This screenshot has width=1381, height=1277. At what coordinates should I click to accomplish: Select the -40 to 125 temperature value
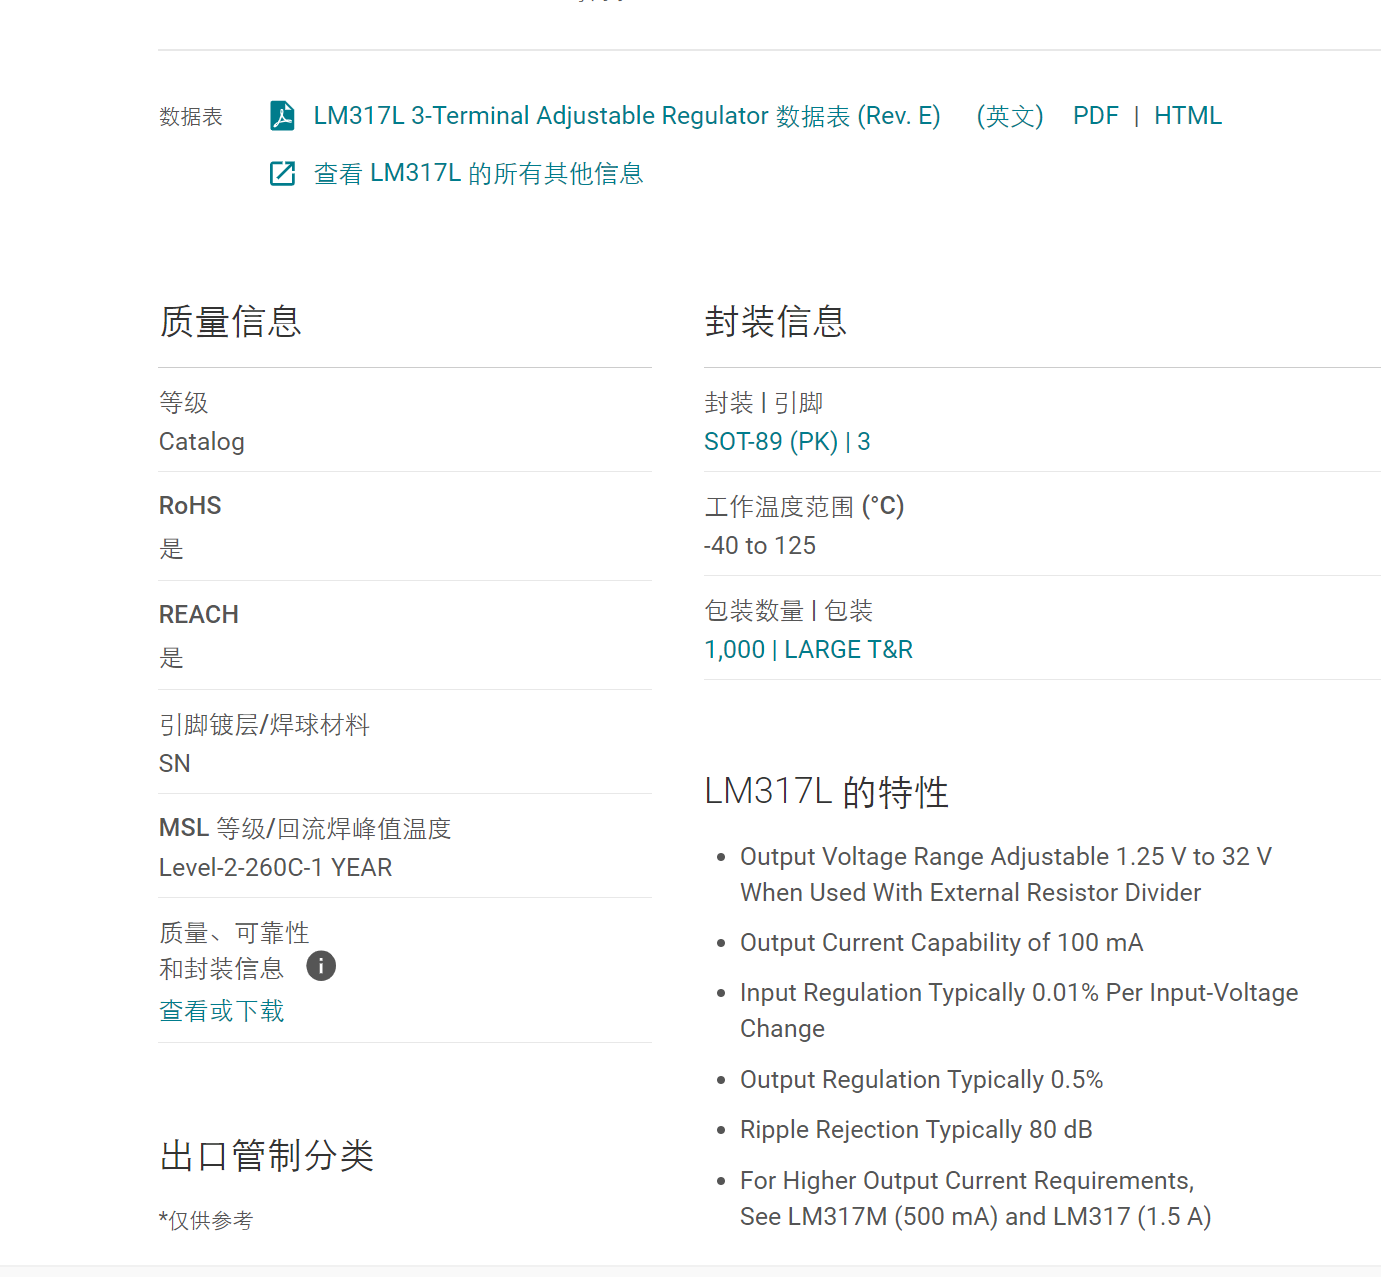pos(760,546)
